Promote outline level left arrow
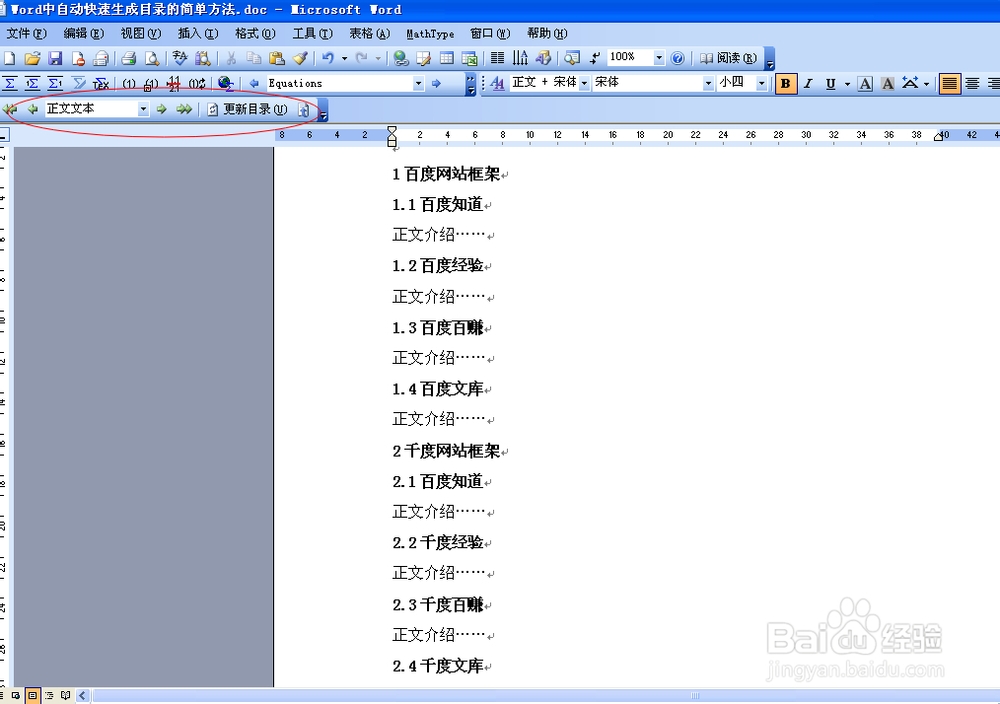The height and width of the screenshot is (704, 1000). coord(33,109)
